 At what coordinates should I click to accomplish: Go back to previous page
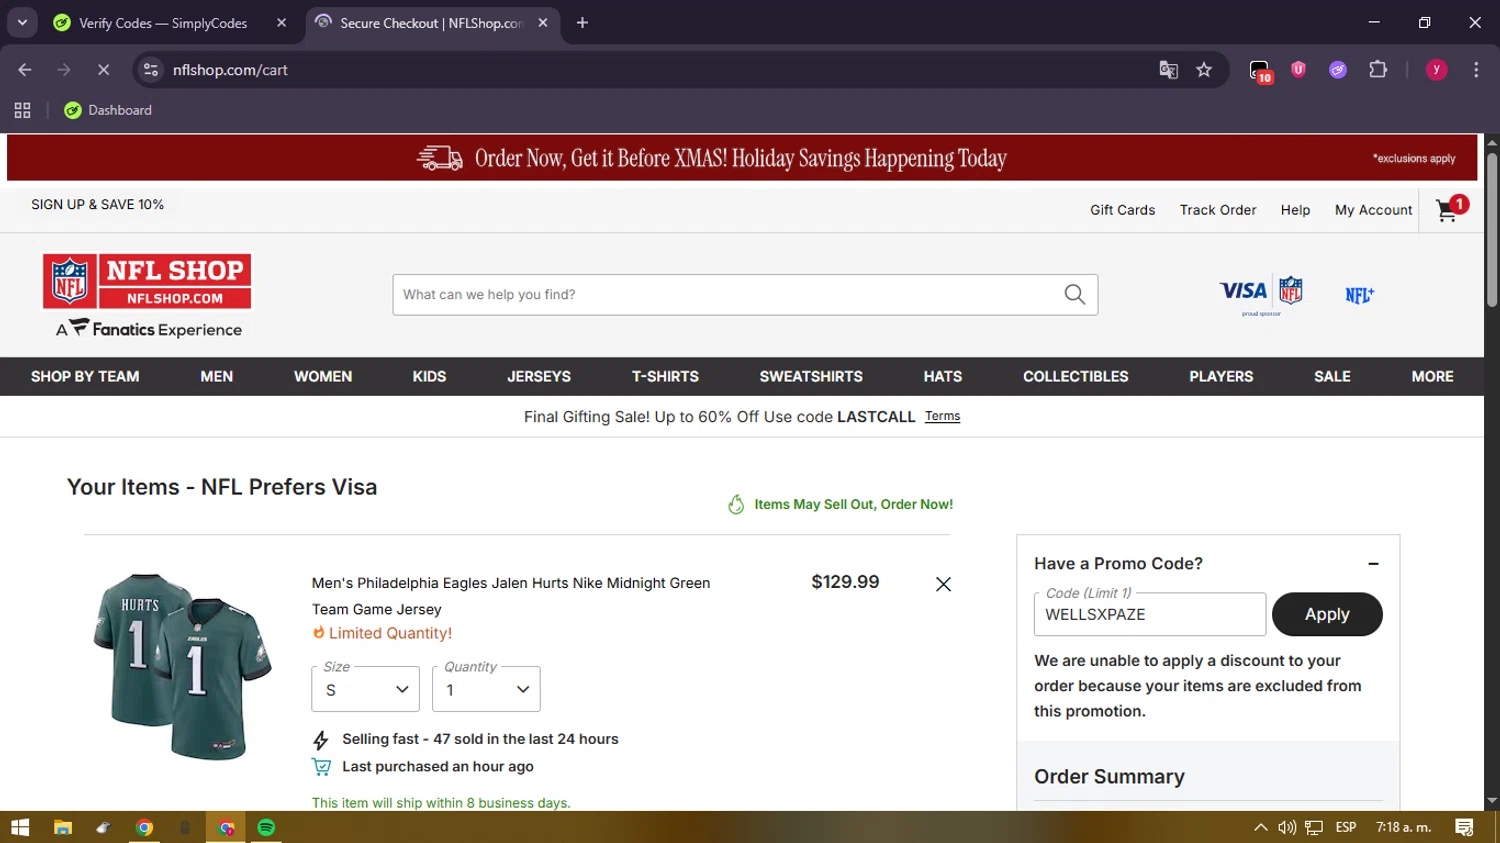(x=25, y=70)
